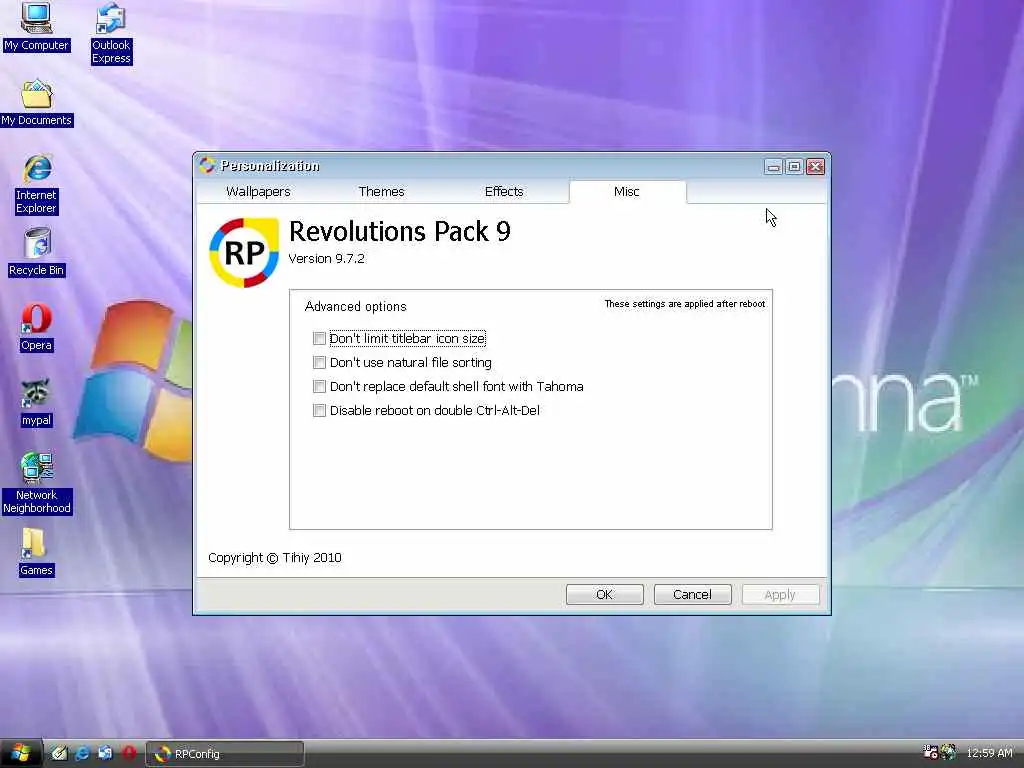Minimize the Personalization window

(x=773, y=167)
